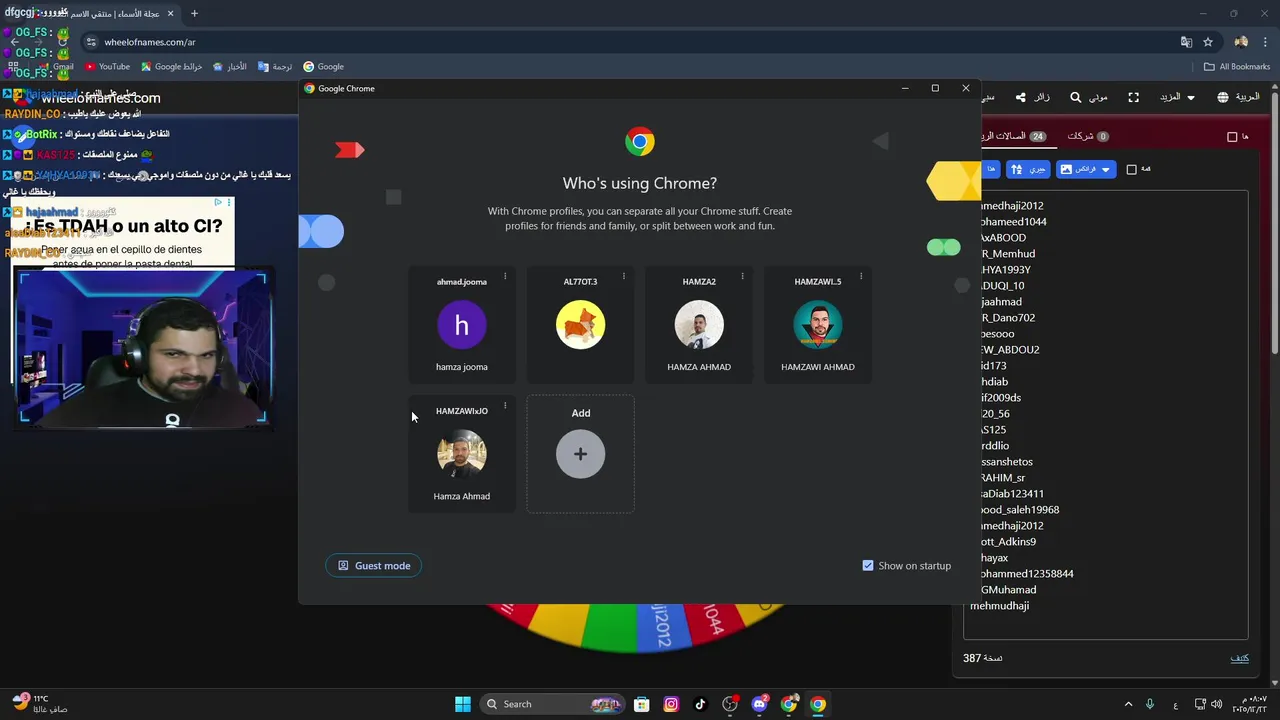The width and height of the screenshot is (1280, 720).
Task: Open Instagram from the taskbar
Action: coord(671,704)
